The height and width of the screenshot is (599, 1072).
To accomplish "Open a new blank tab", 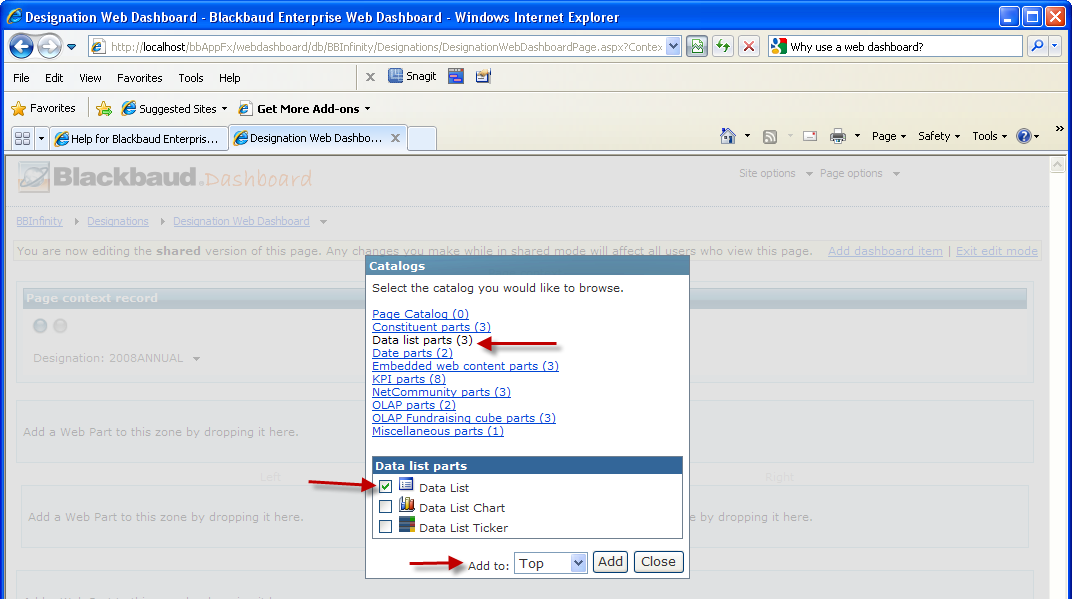I will [x=422, y=139].
